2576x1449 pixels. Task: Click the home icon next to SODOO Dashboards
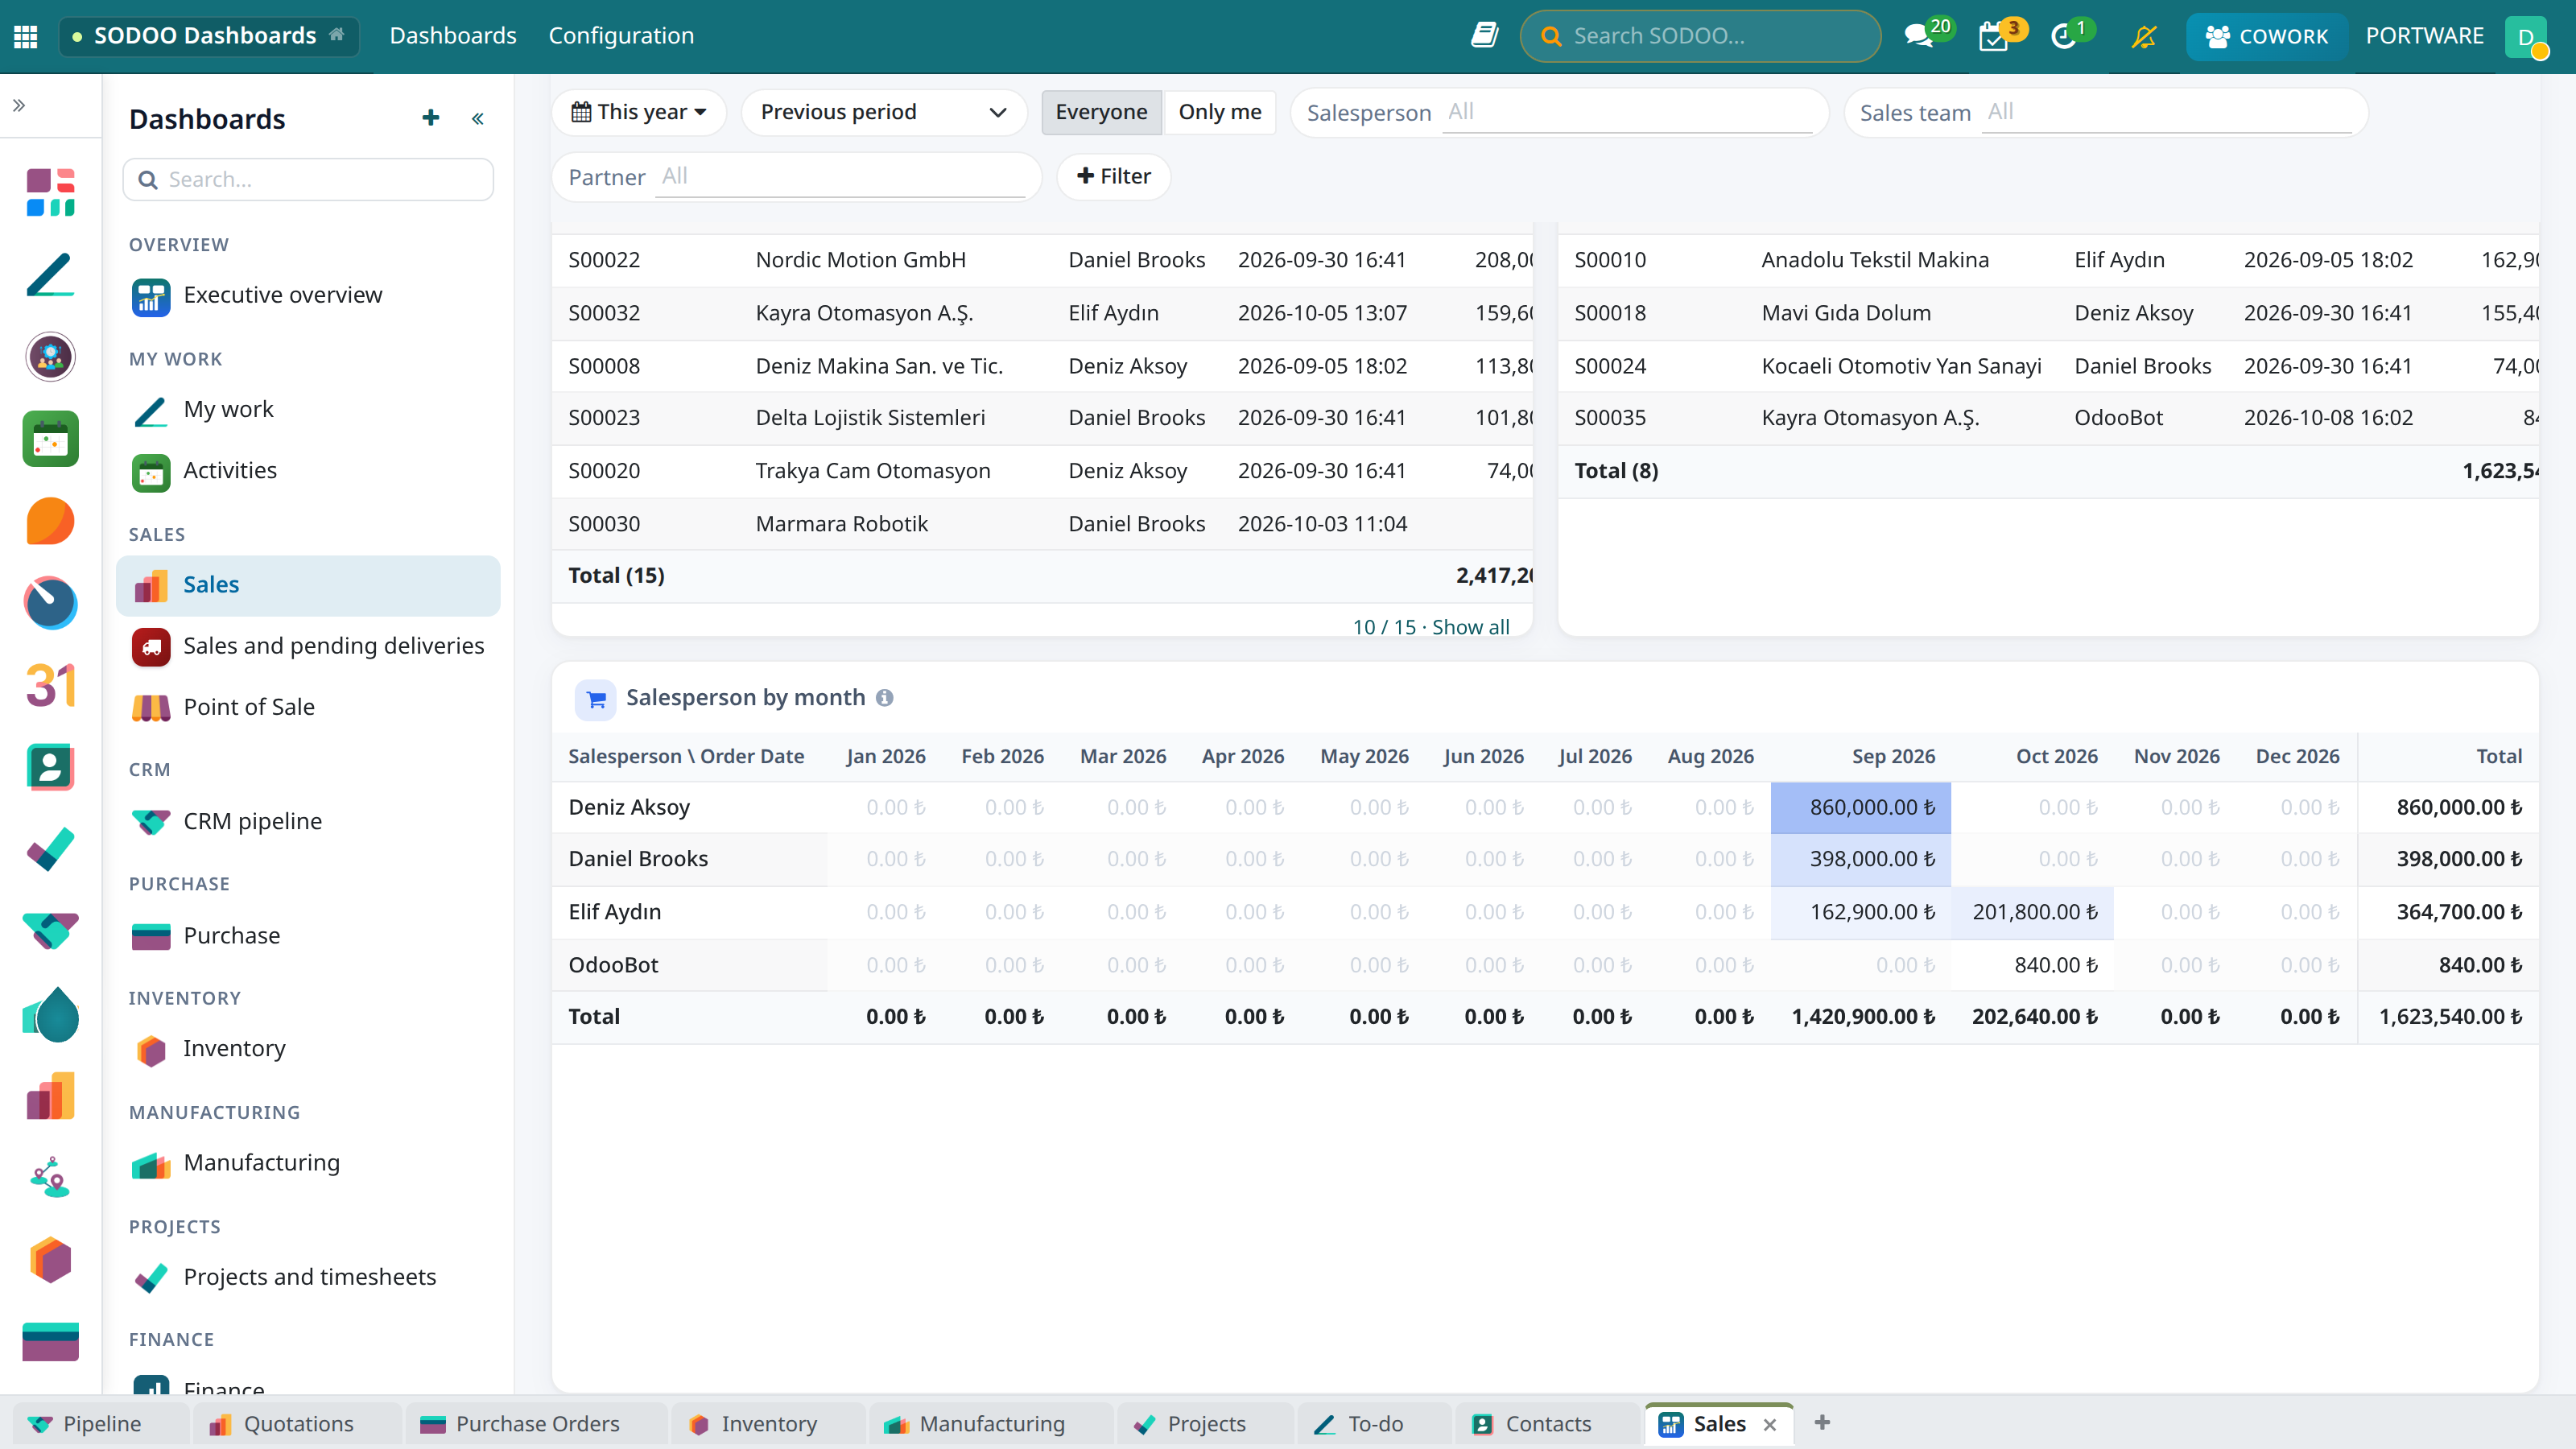(337, 34)
